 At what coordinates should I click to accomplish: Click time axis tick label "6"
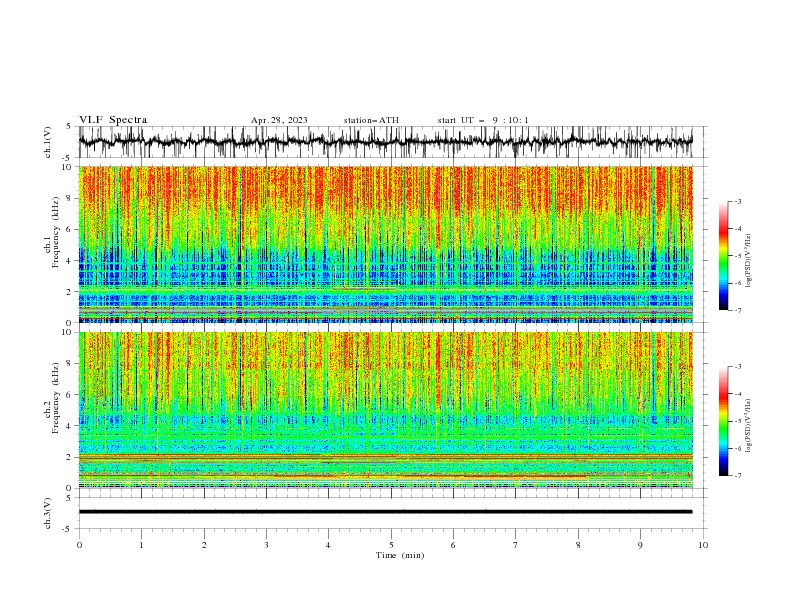click(453, 545)
